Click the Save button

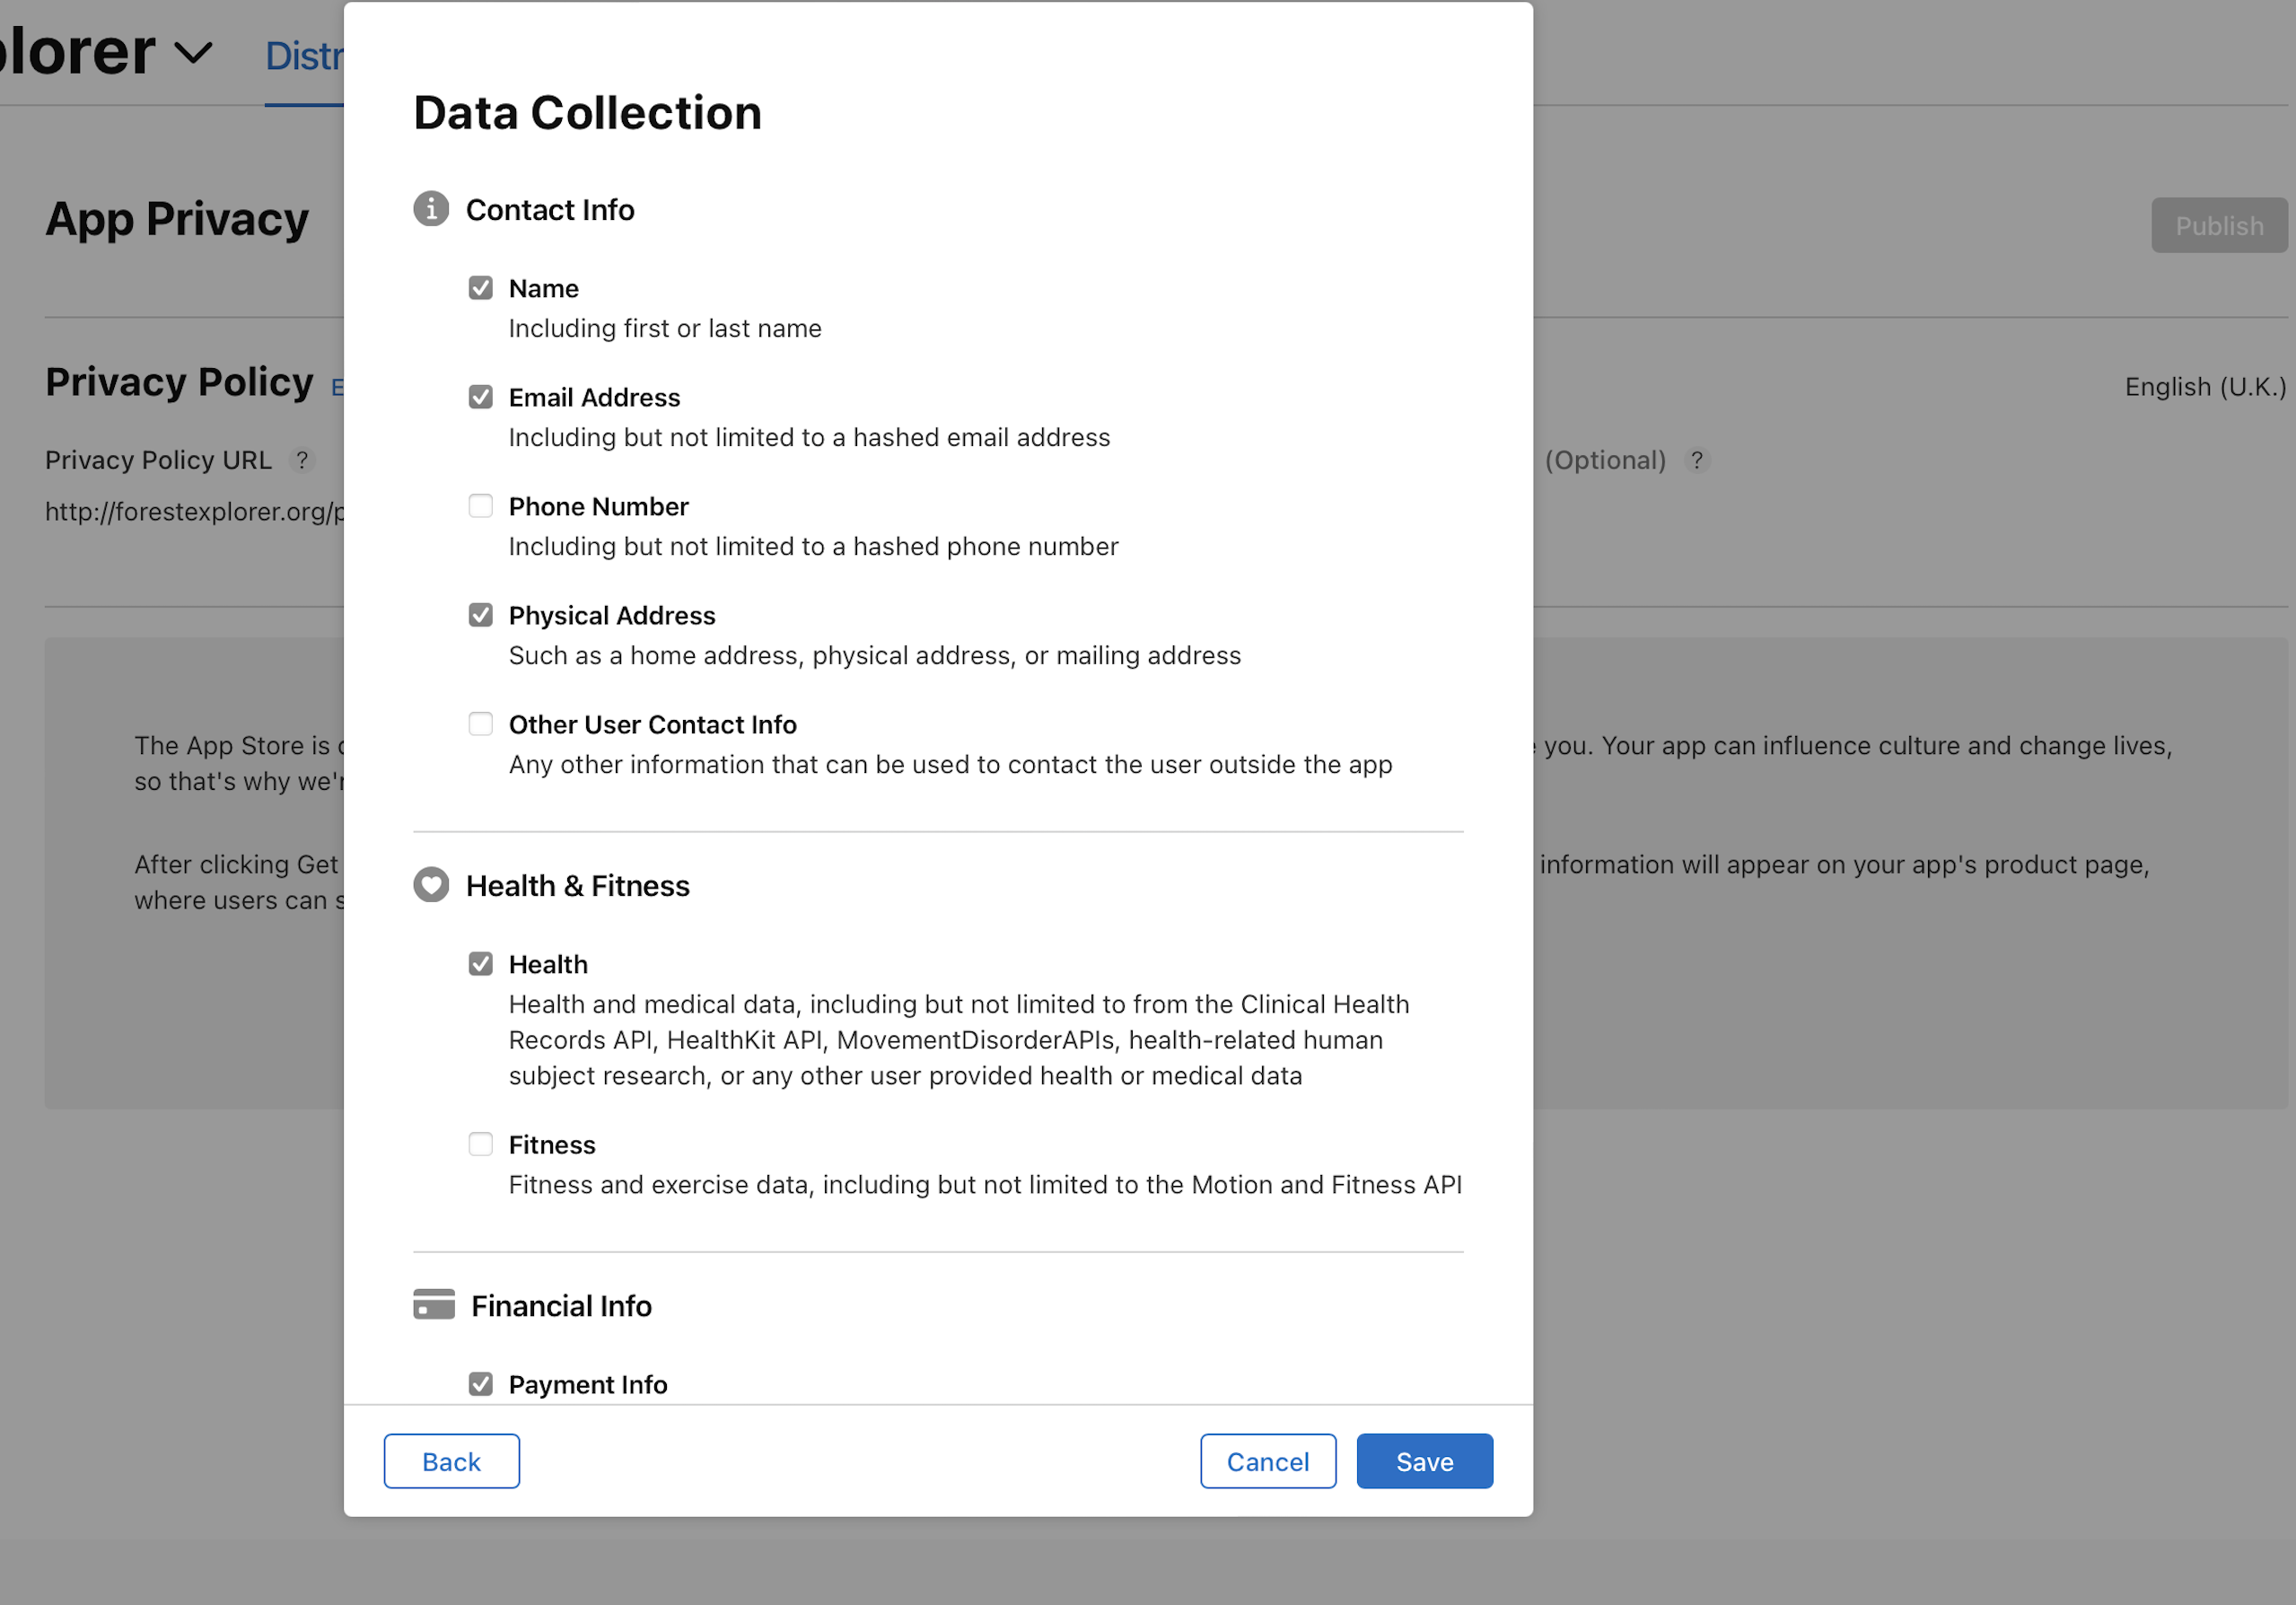[x=1424, y=1462]
